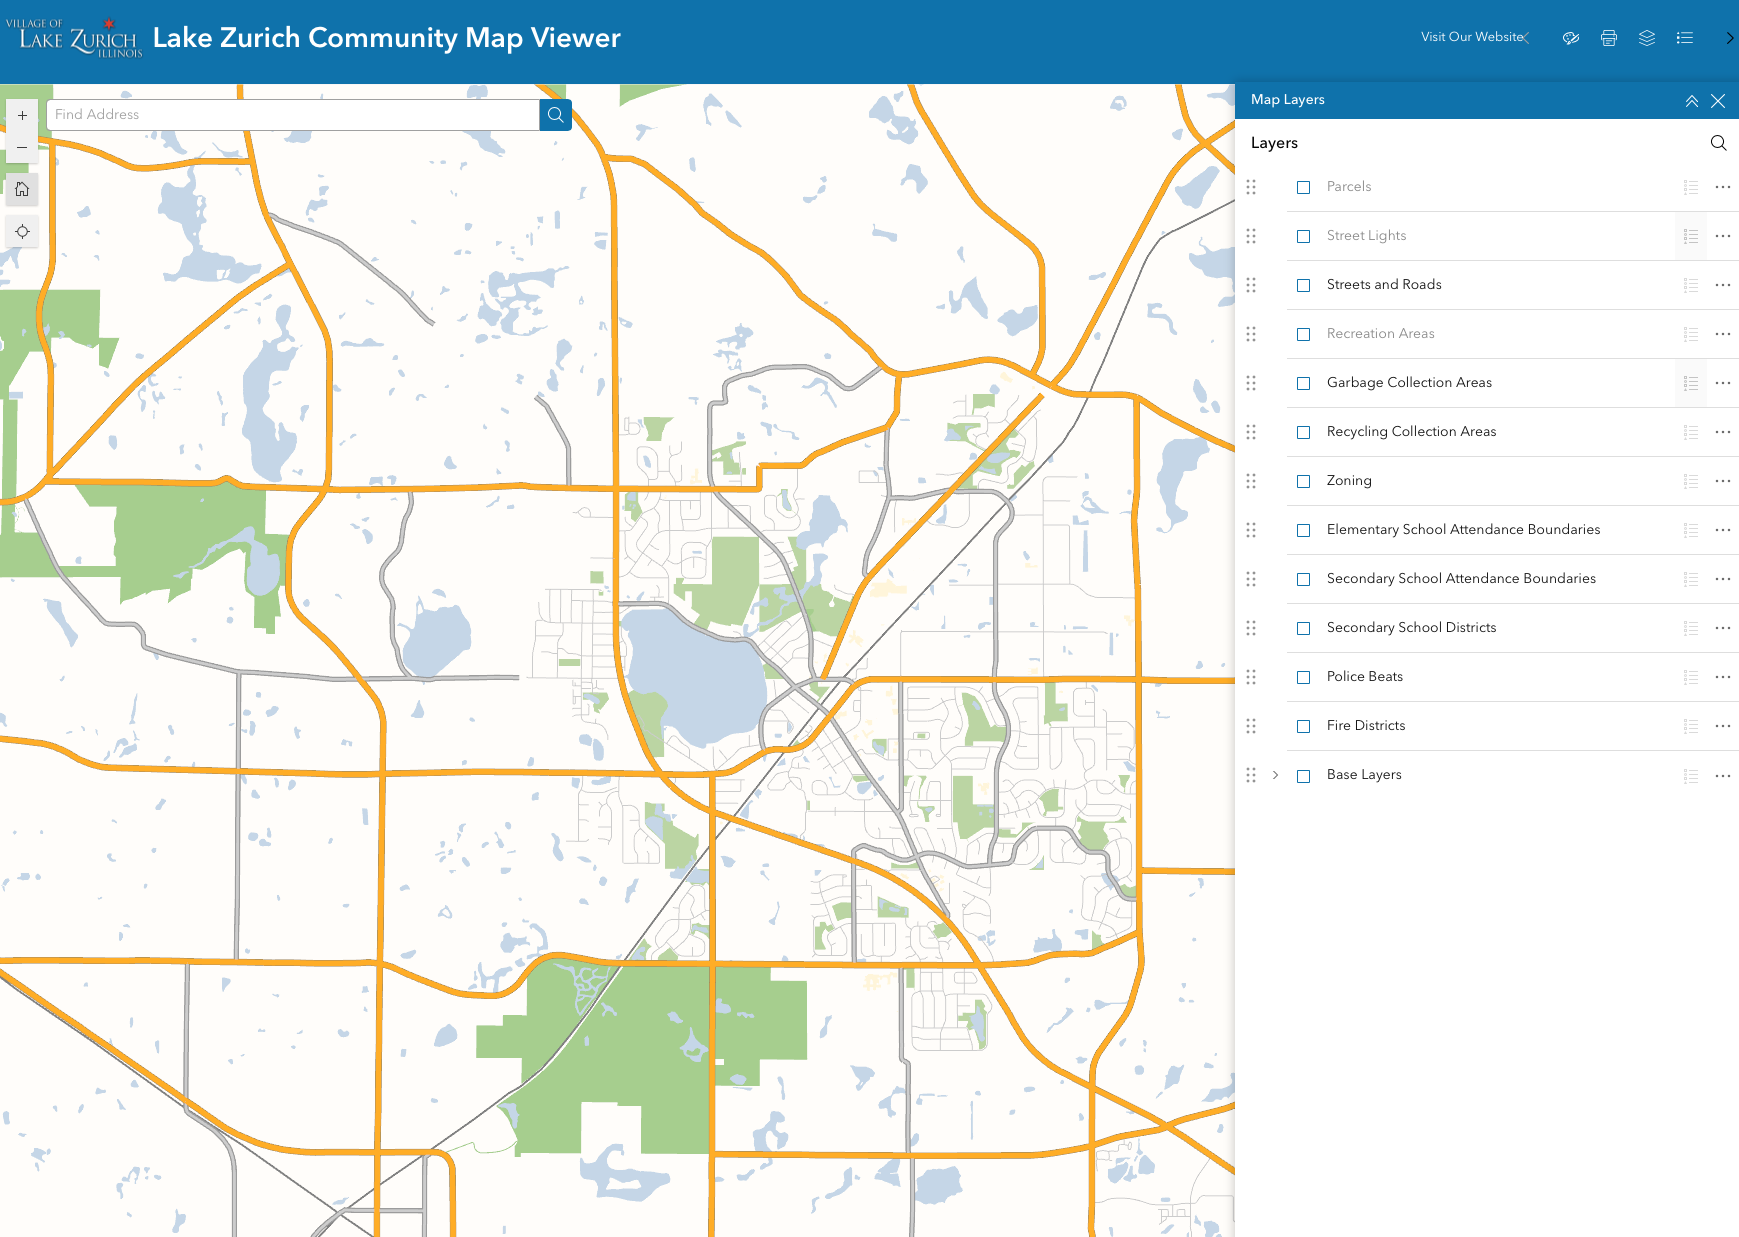Enable the Police Beats layer
The width and height of the screenshot is (1739, 1237).
(1303, 677)
